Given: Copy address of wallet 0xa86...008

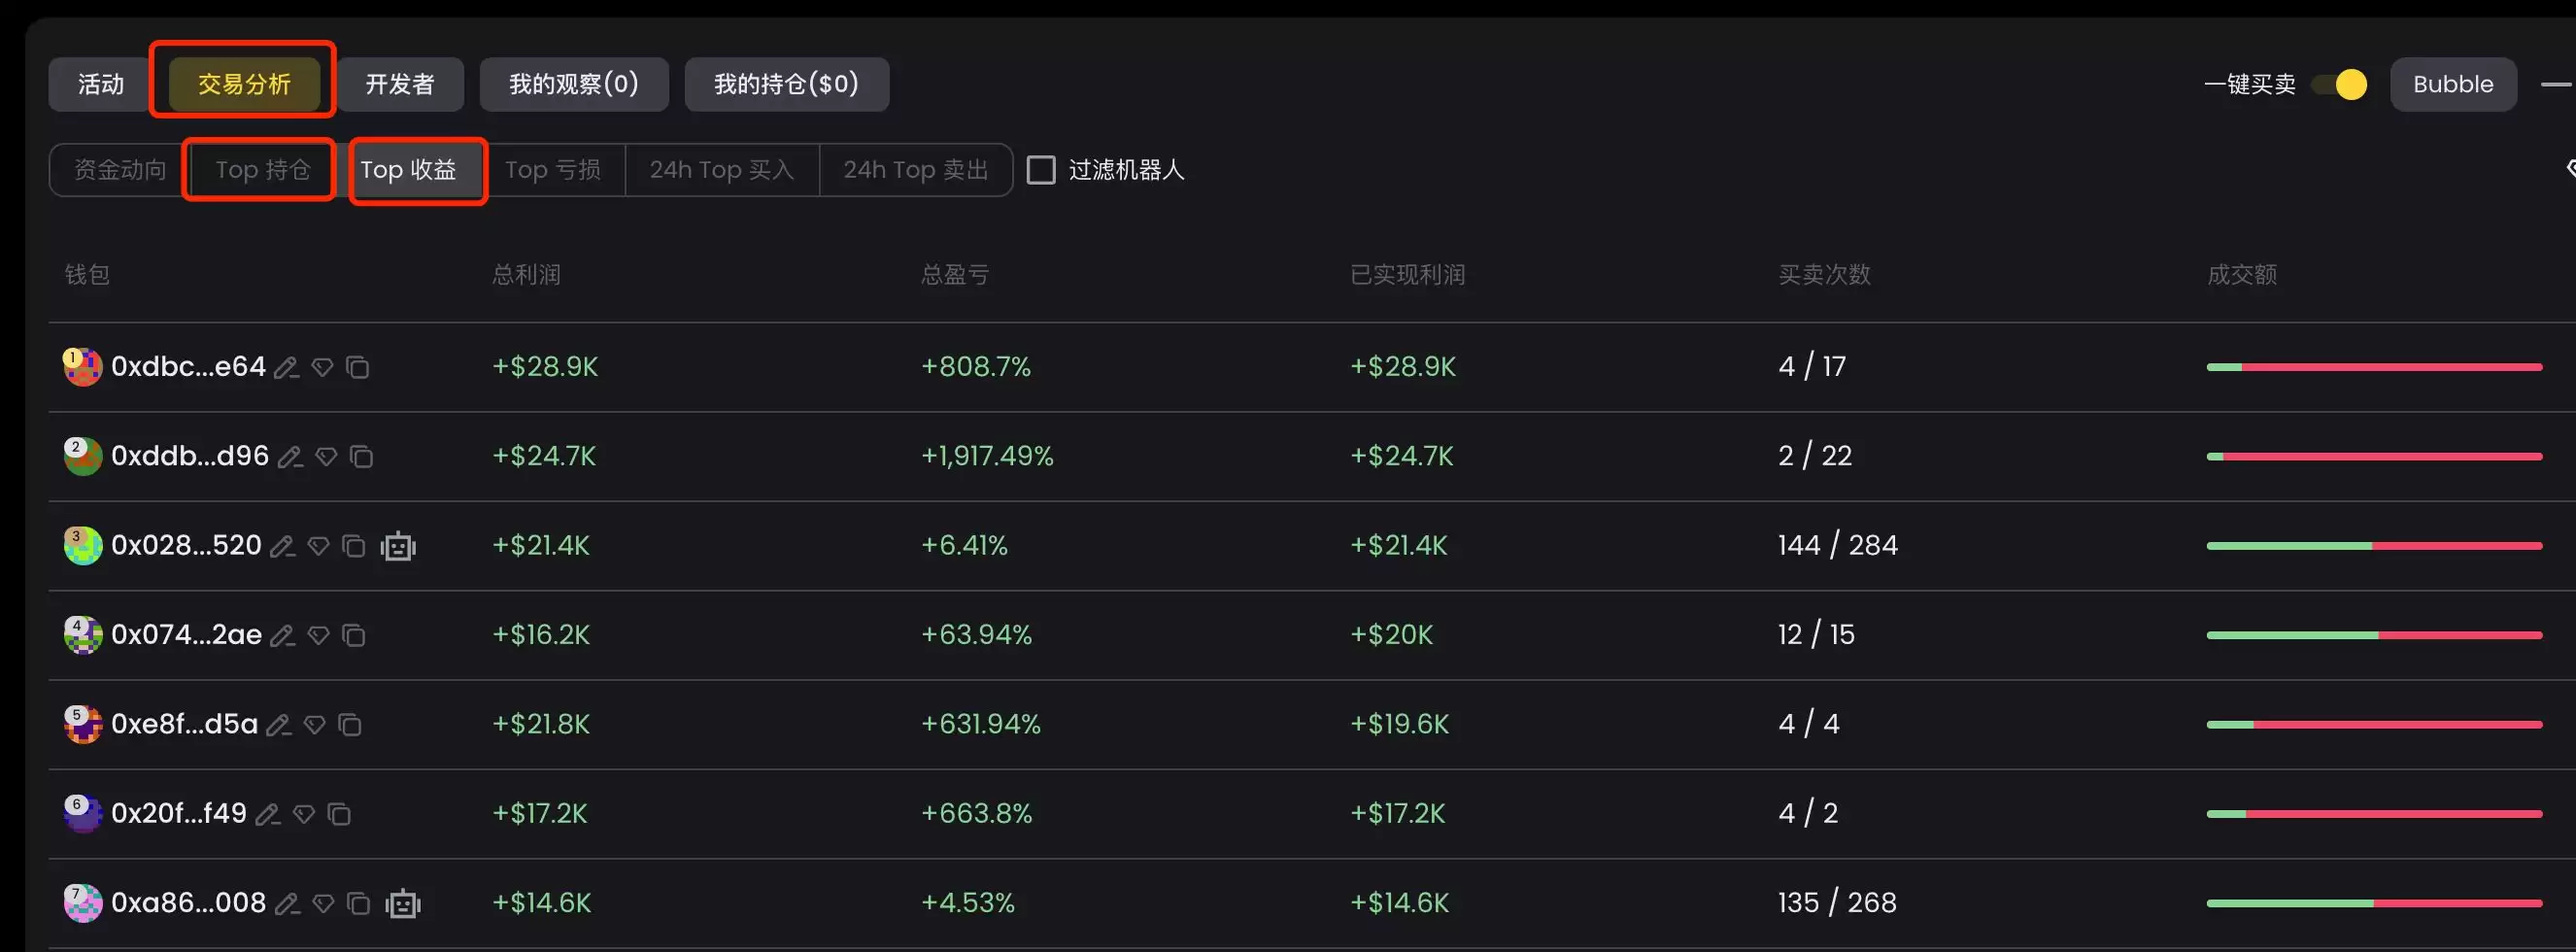Looking at the screenshot, I should [359, 903].
